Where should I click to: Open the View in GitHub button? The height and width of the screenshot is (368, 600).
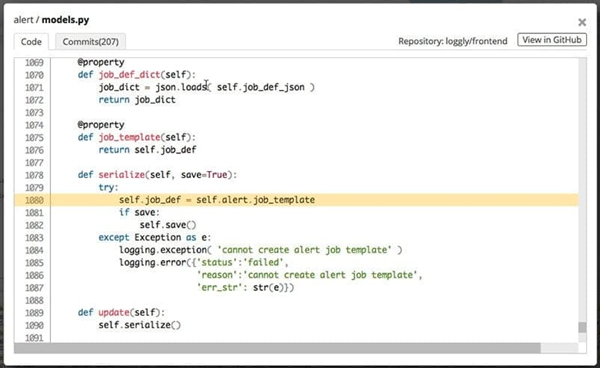pyautogui.click(x=552, y=40)
